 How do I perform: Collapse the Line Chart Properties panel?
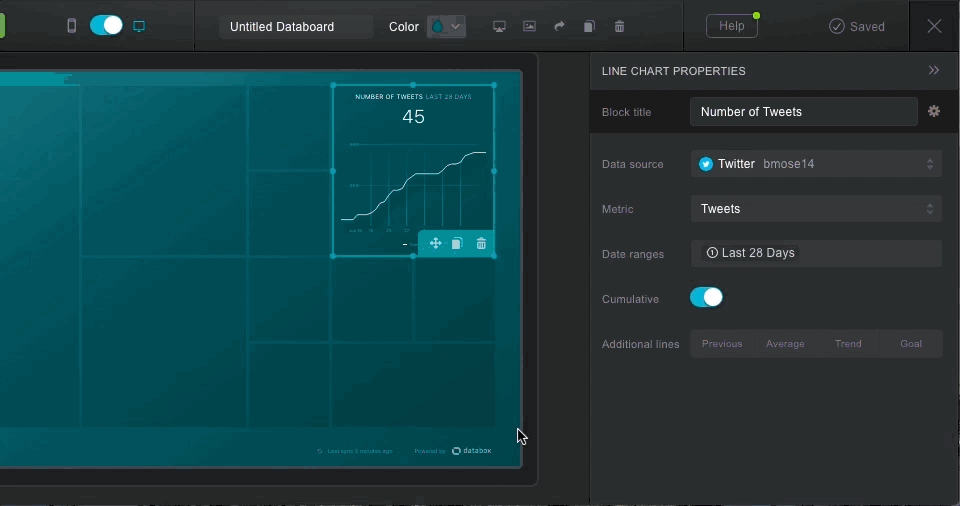point(933,71)
